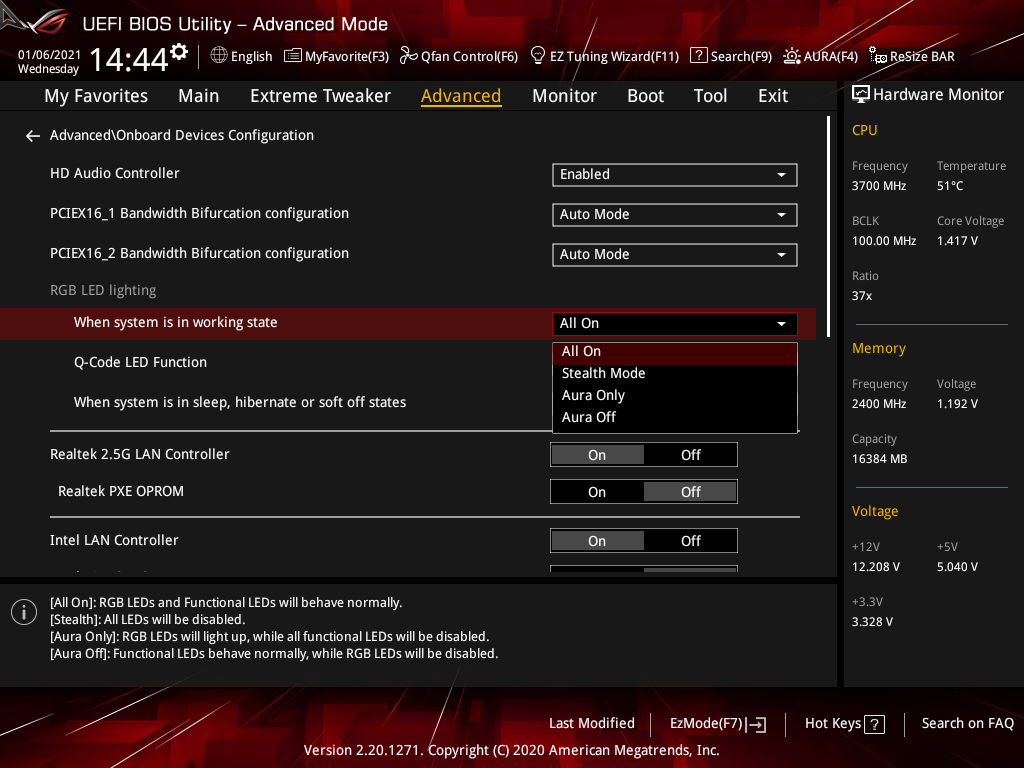Open the Tool tab
This screenshot has height=768, width=1024.
711,96
